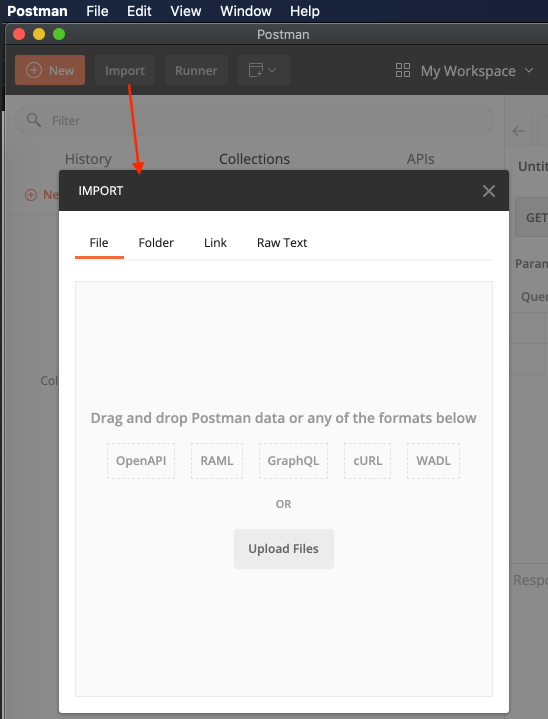The width and height of the screenshot is (548, 719).
Task: Close the Import dialog with the X
Action: pyautogui.click(x=489, y=191)
